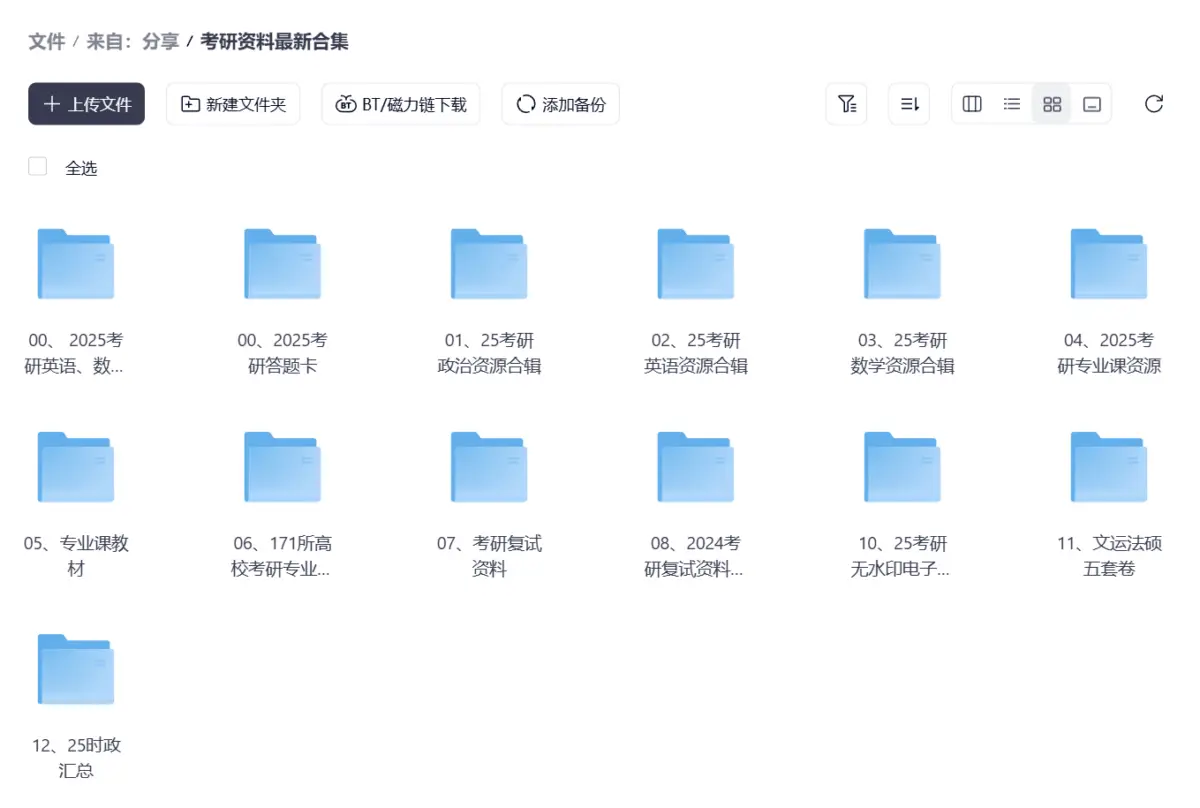Click the name text 02、25考研英语资源合辑

point(696,353)
